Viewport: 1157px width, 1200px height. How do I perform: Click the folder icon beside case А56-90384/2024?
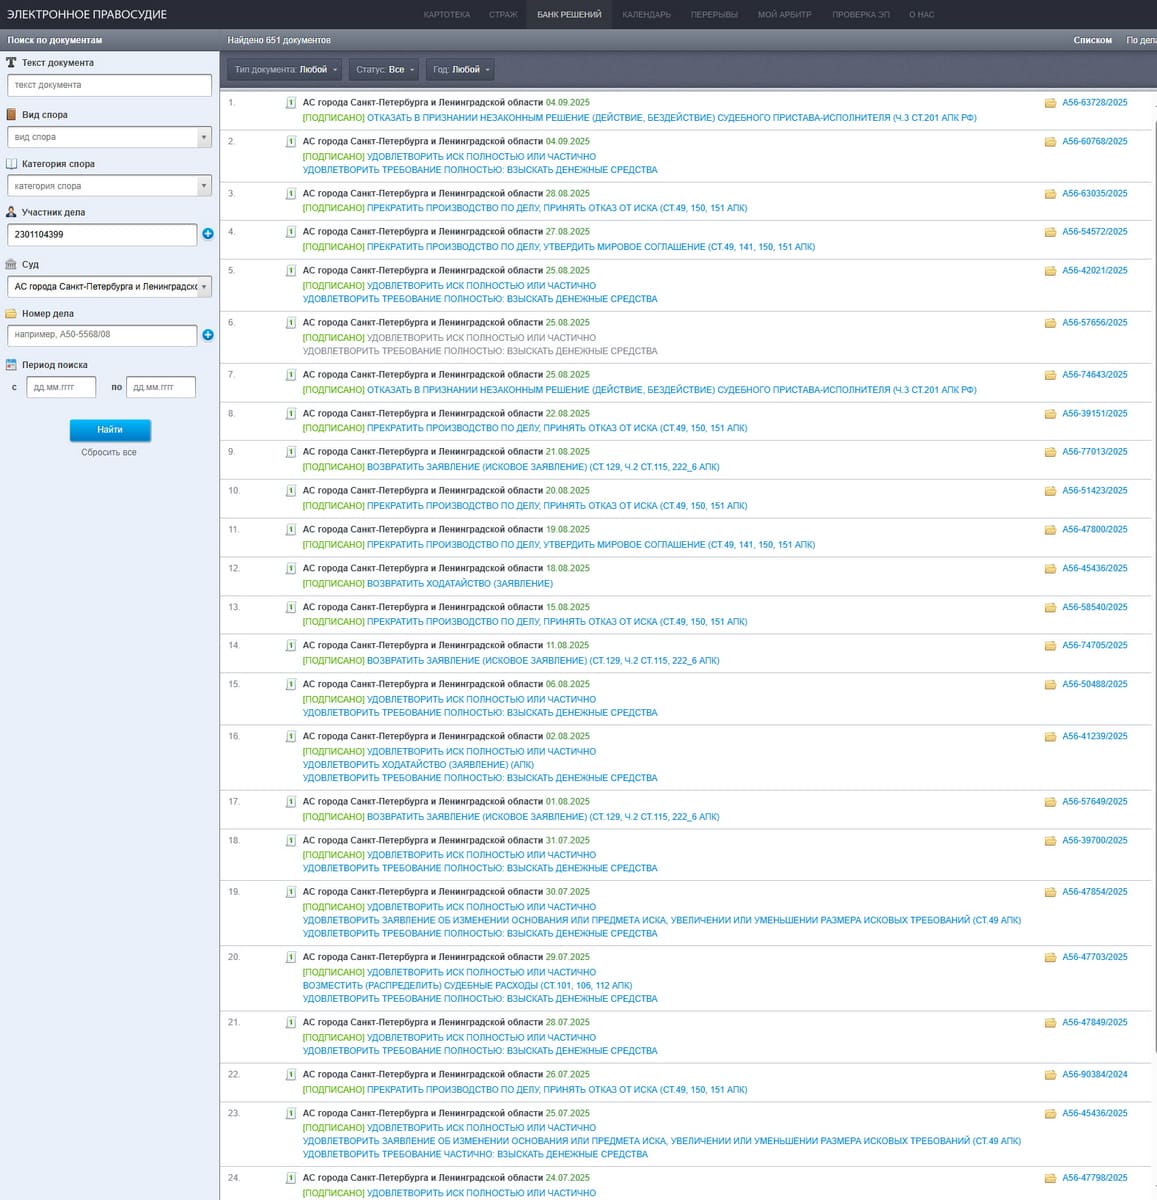[x=1050, y=1075]
